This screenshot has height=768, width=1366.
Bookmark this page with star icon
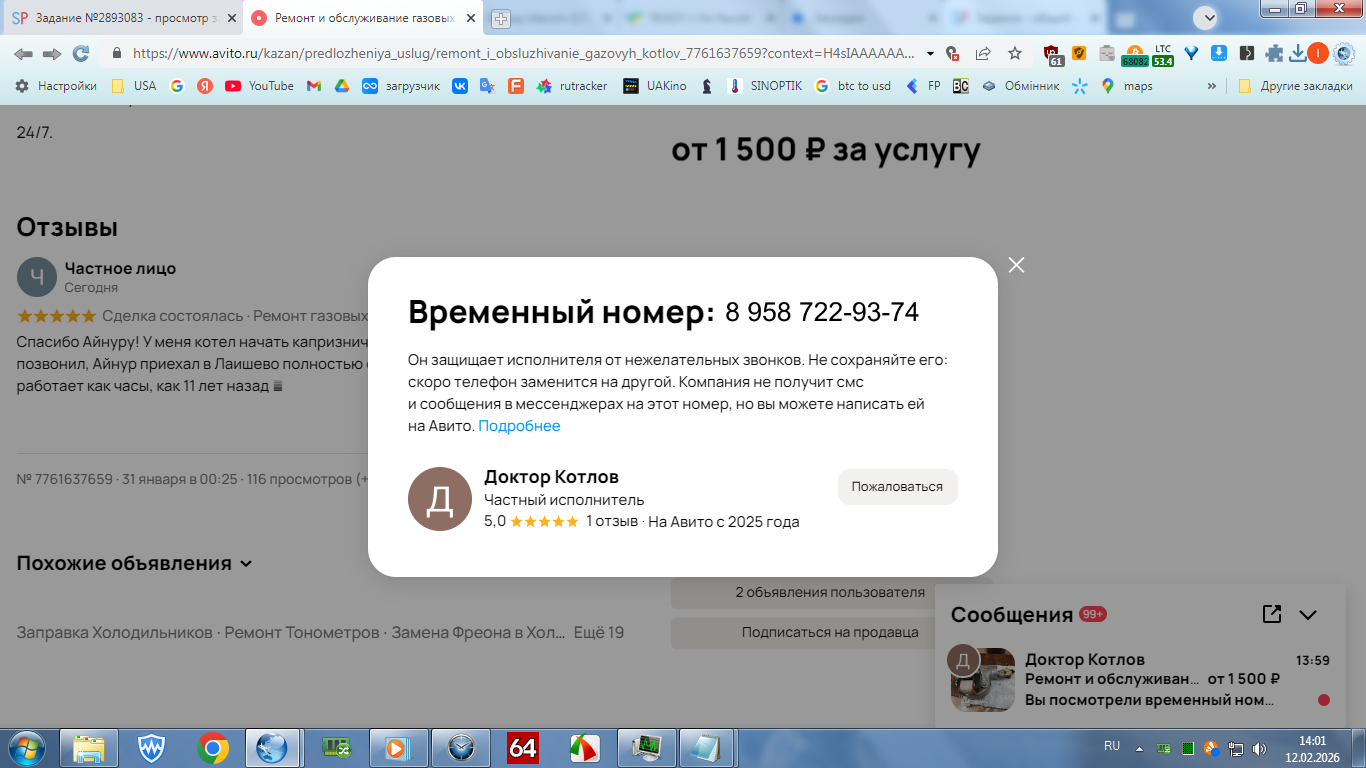(x=1015, y=54)
